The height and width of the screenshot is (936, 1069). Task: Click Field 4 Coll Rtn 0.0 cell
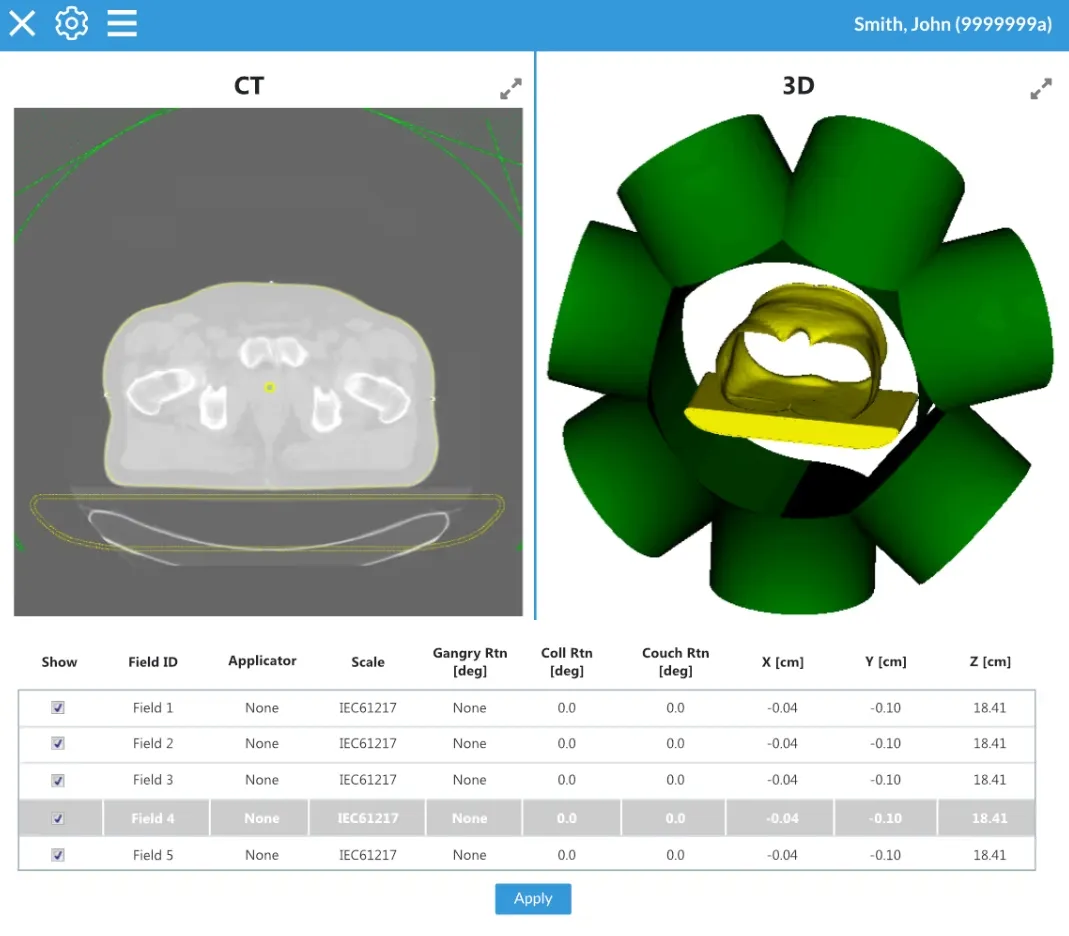pos(567,818)
